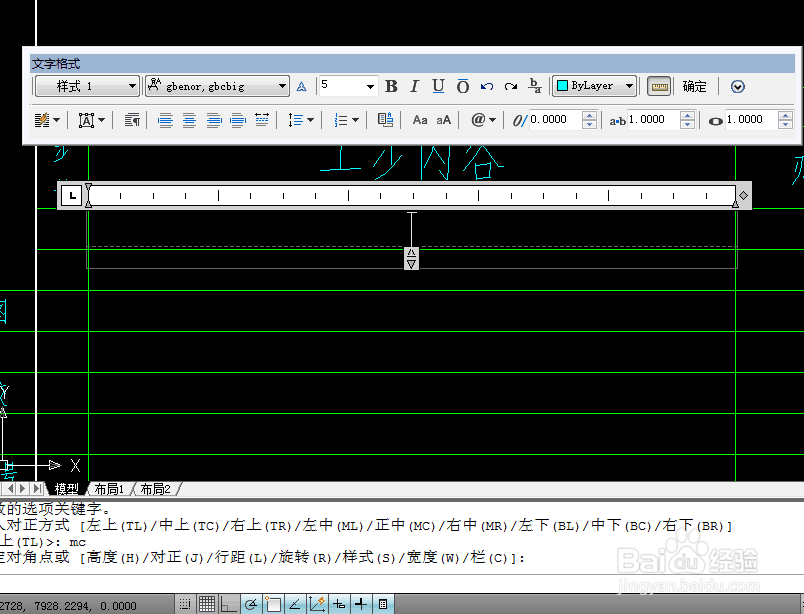Toggle snap mode in status bar
Screen dimensions: 804x614
click(x=186, y=604)
